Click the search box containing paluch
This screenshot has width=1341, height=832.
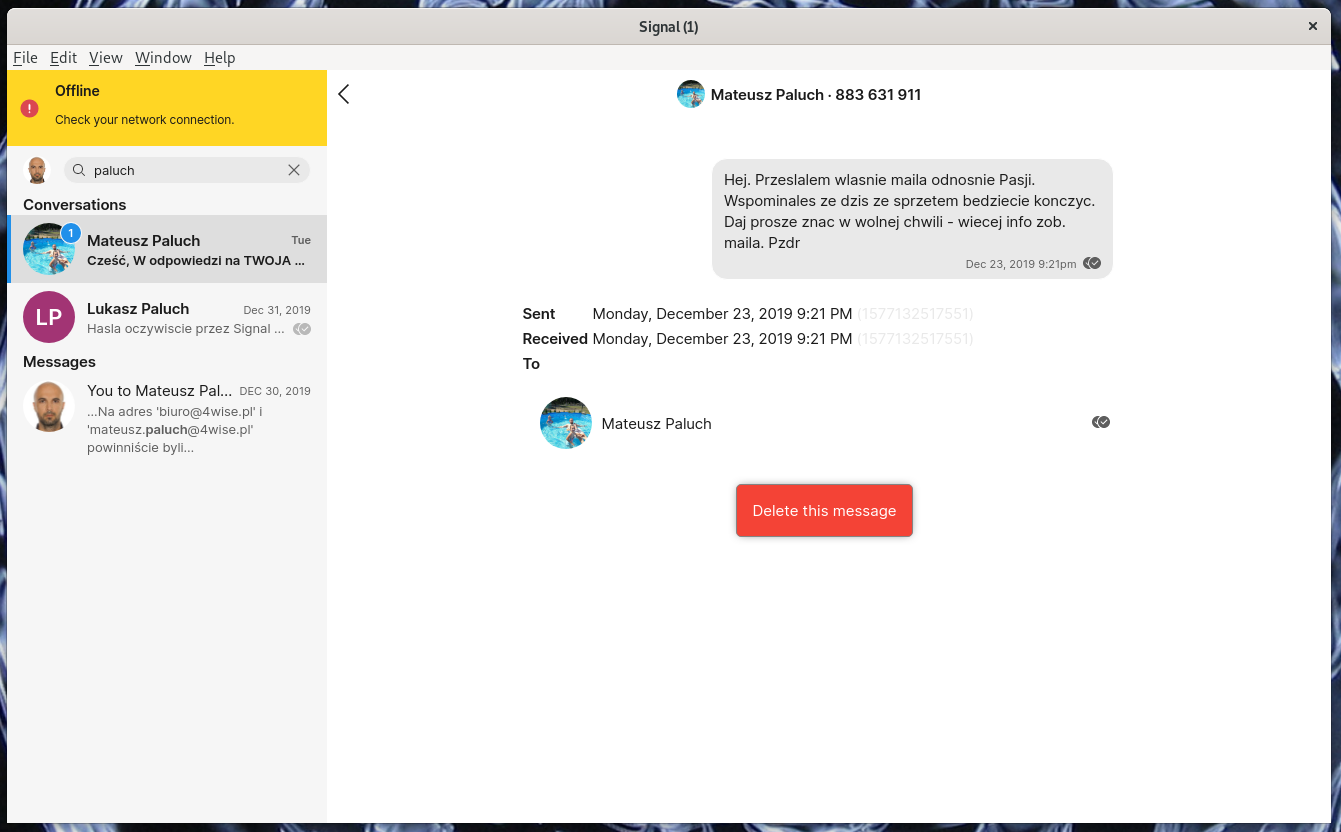pos(187,170)
